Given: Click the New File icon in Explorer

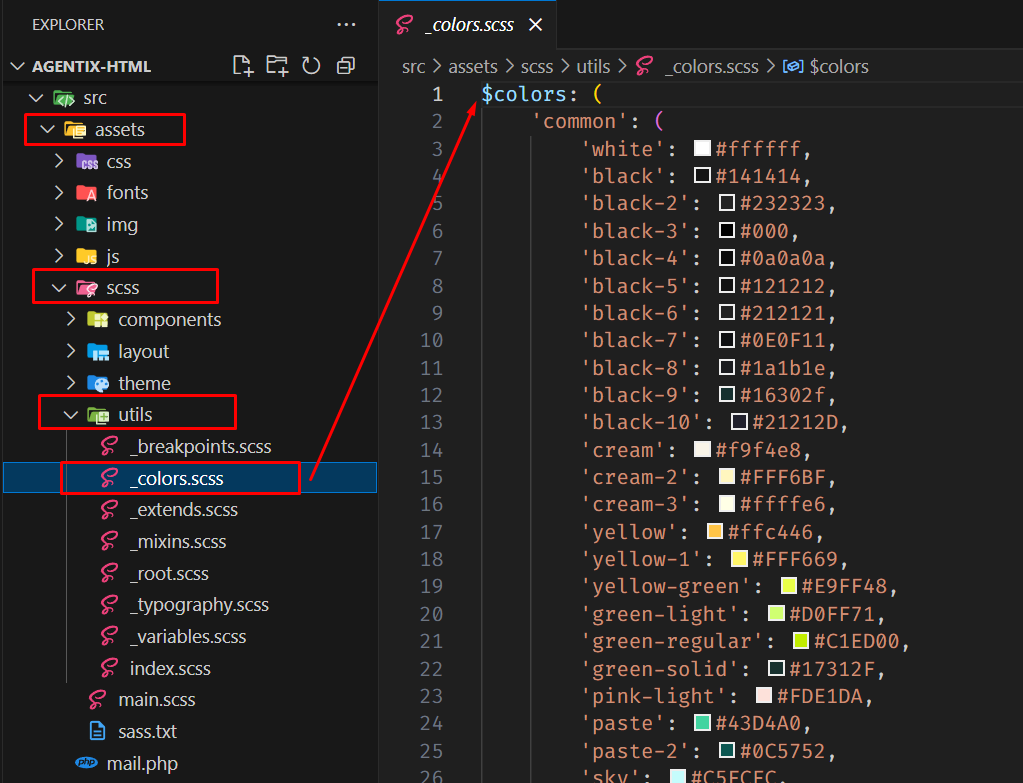Looking at the screenshot, I should (243, 66).
